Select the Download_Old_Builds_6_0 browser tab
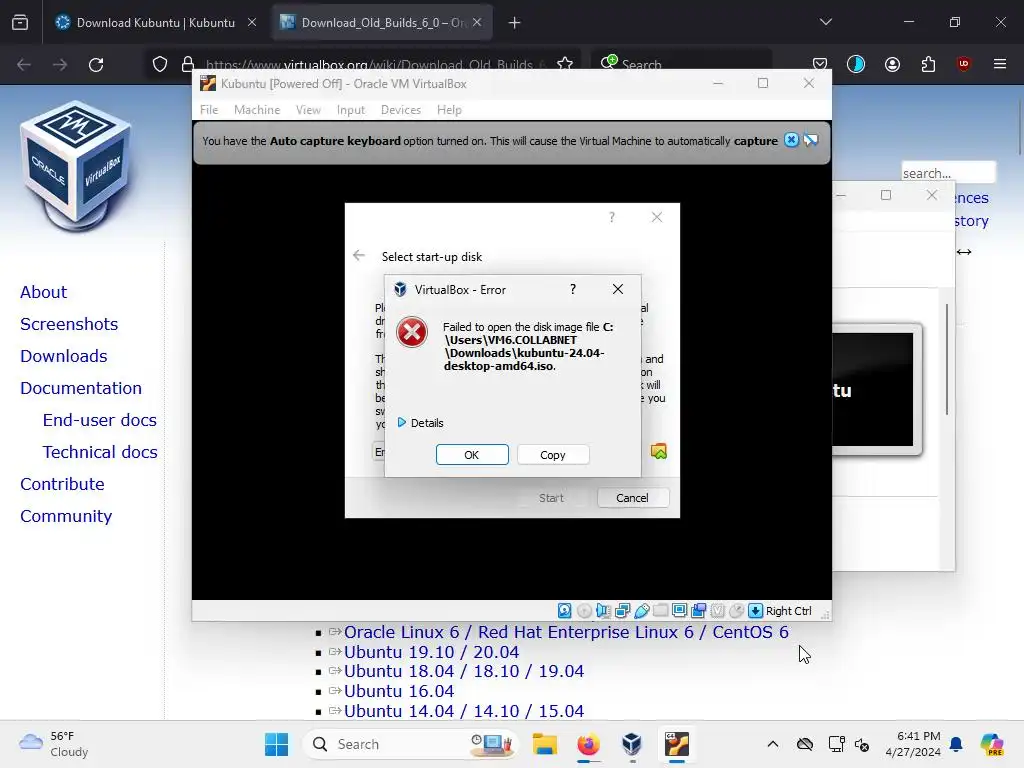1024x768 pixels. coord(383,23)
